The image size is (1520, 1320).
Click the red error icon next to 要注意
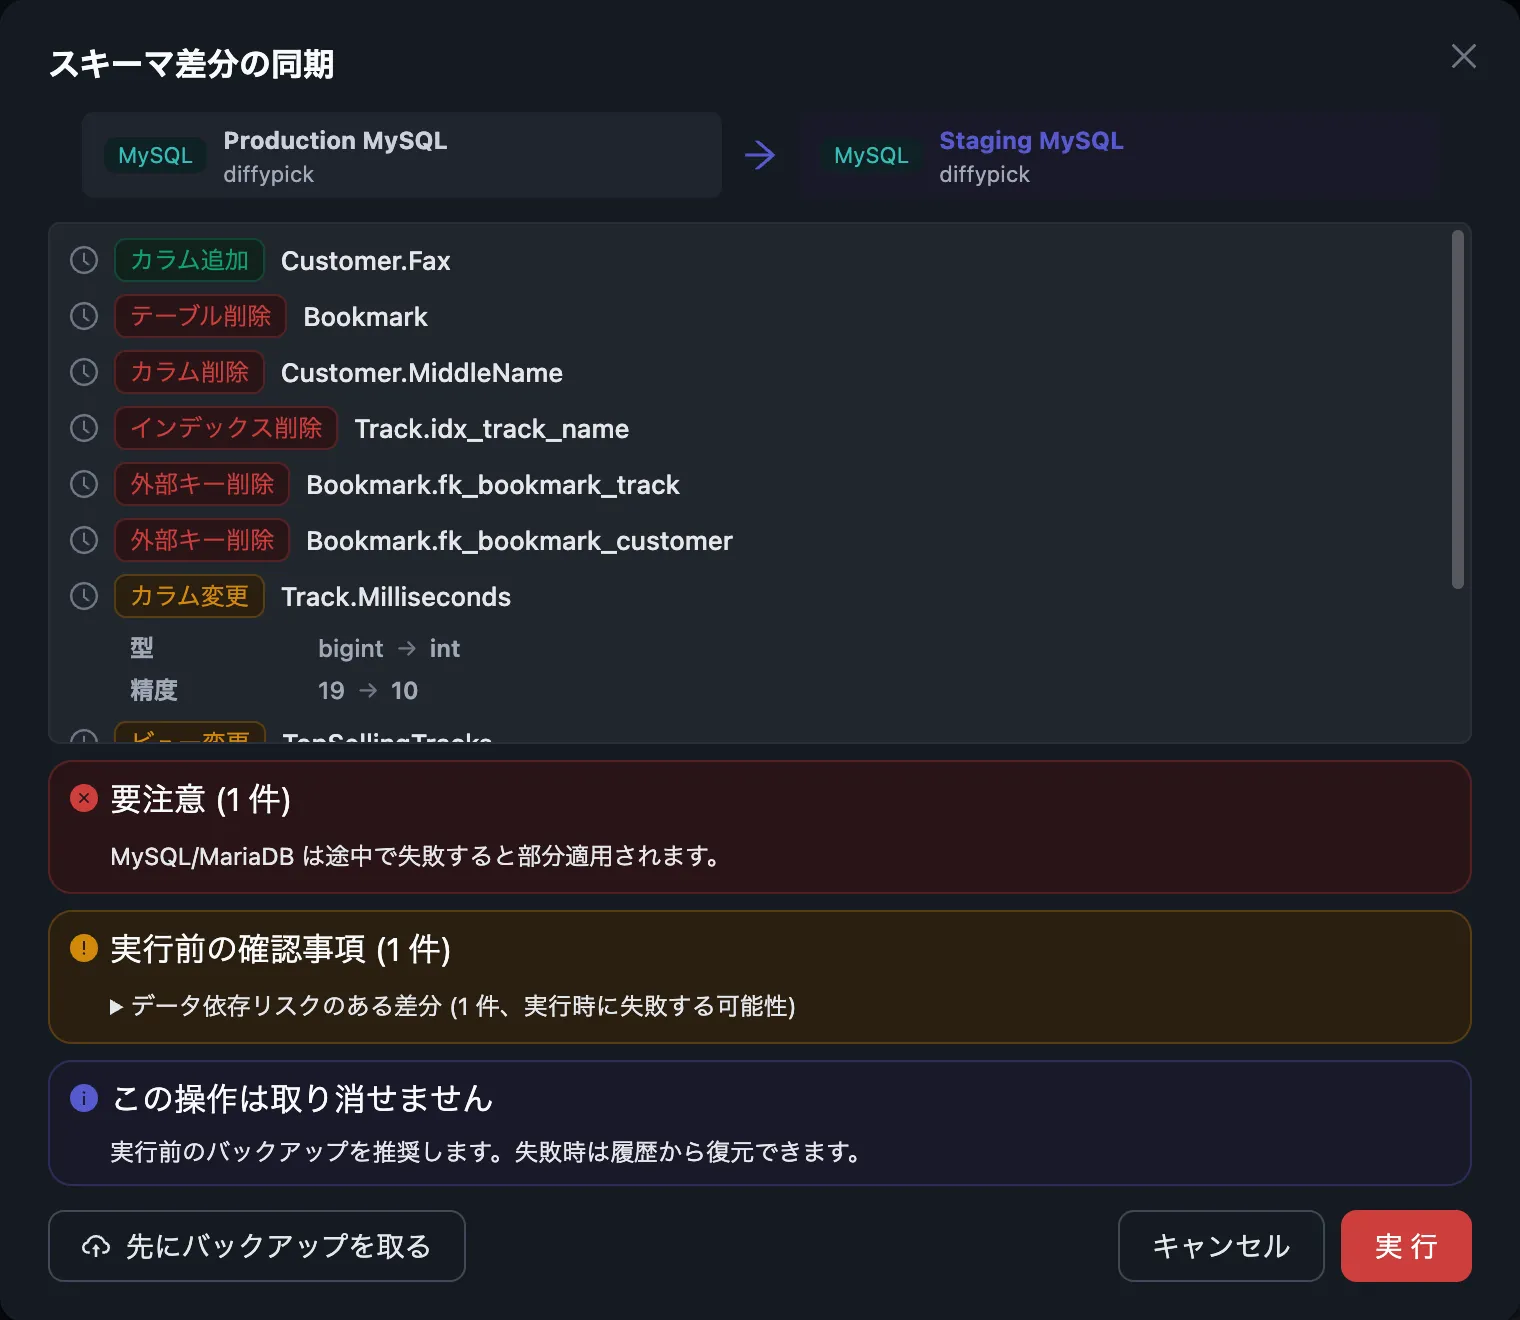[84, 798]
